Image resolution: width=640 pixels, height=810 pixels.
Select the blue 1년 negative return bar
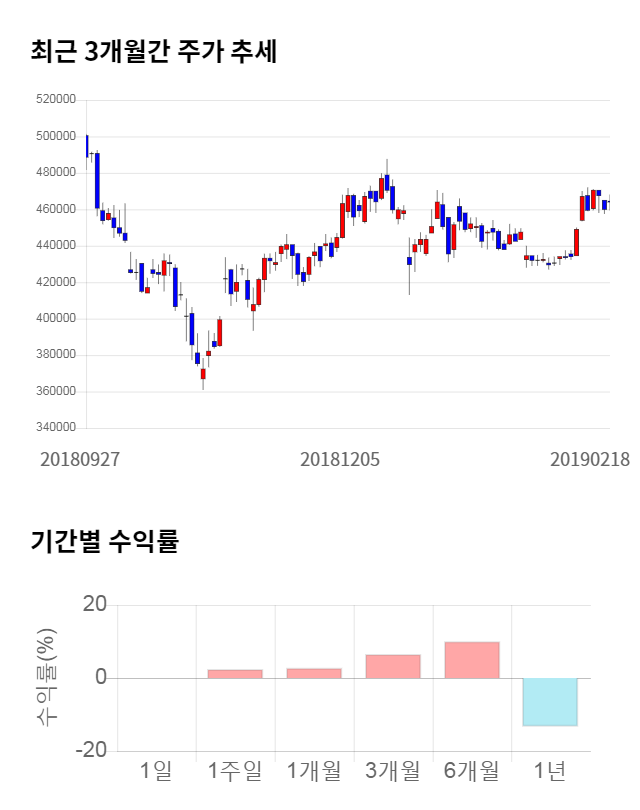pos(550,702)
